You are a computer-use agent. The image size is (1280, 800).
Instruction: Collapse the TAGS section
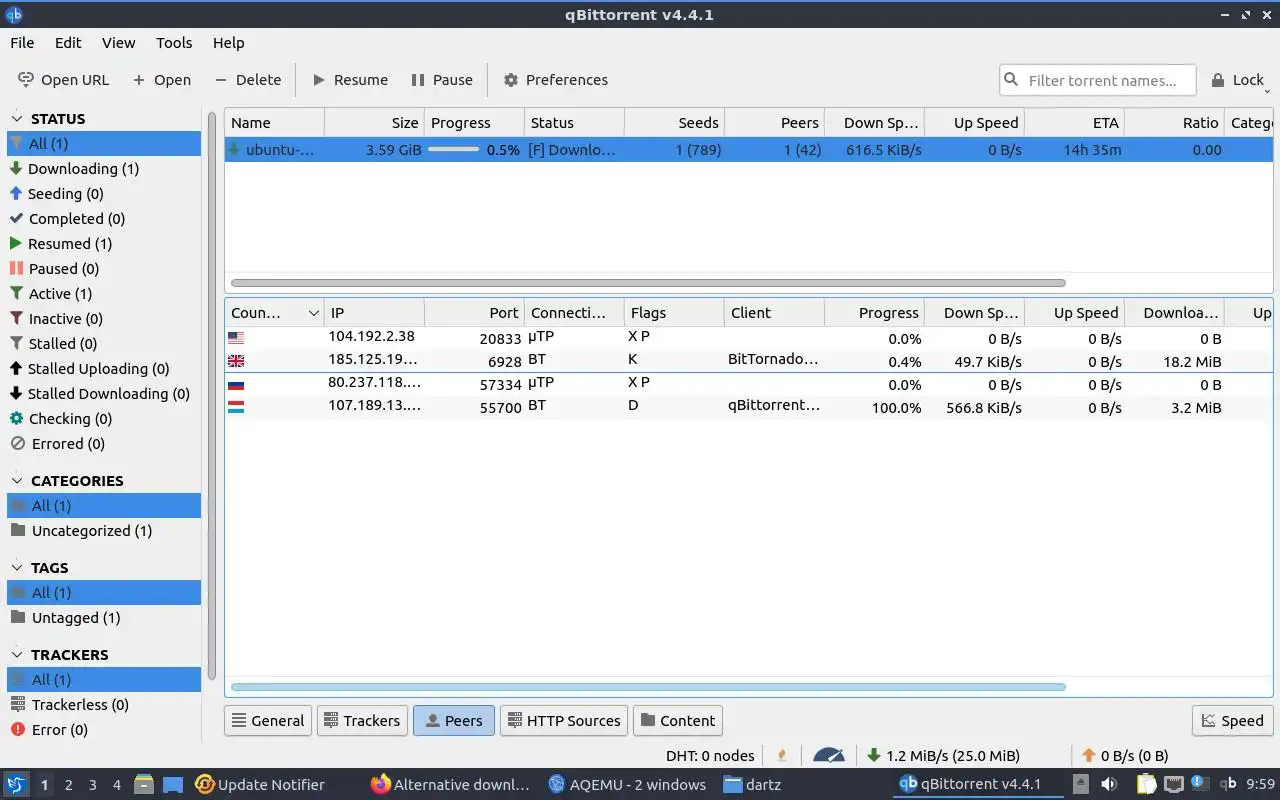[17, 567]
